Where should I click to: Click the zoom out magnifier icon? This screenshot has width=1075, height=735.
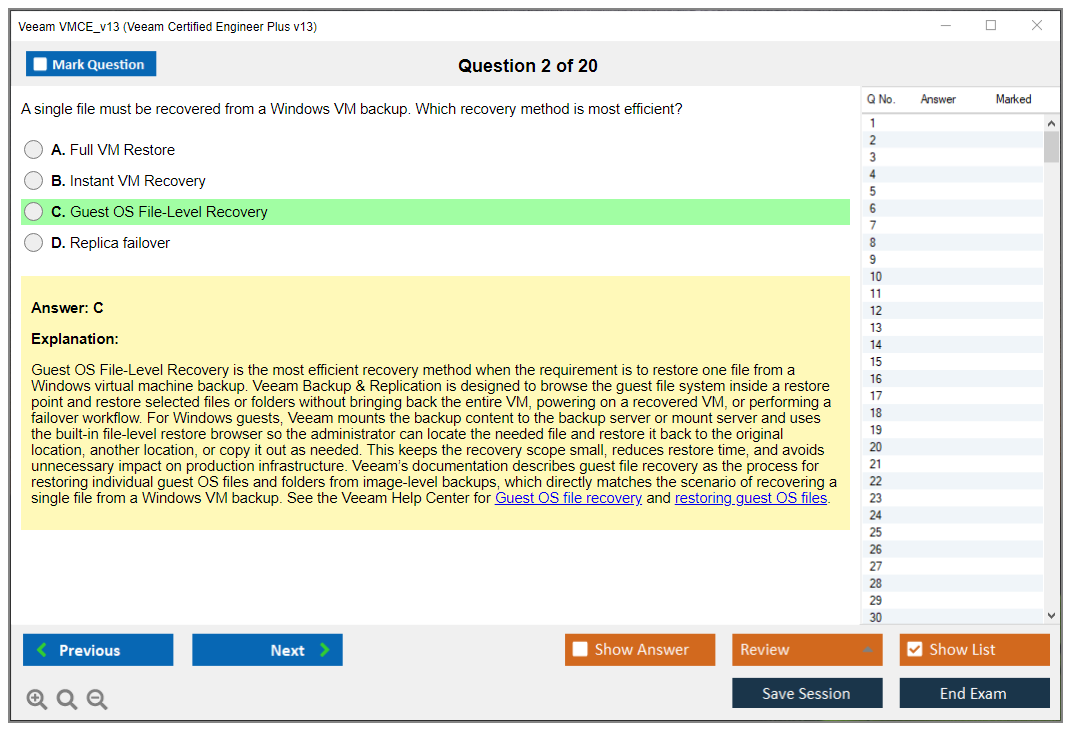tap(97, 699)
